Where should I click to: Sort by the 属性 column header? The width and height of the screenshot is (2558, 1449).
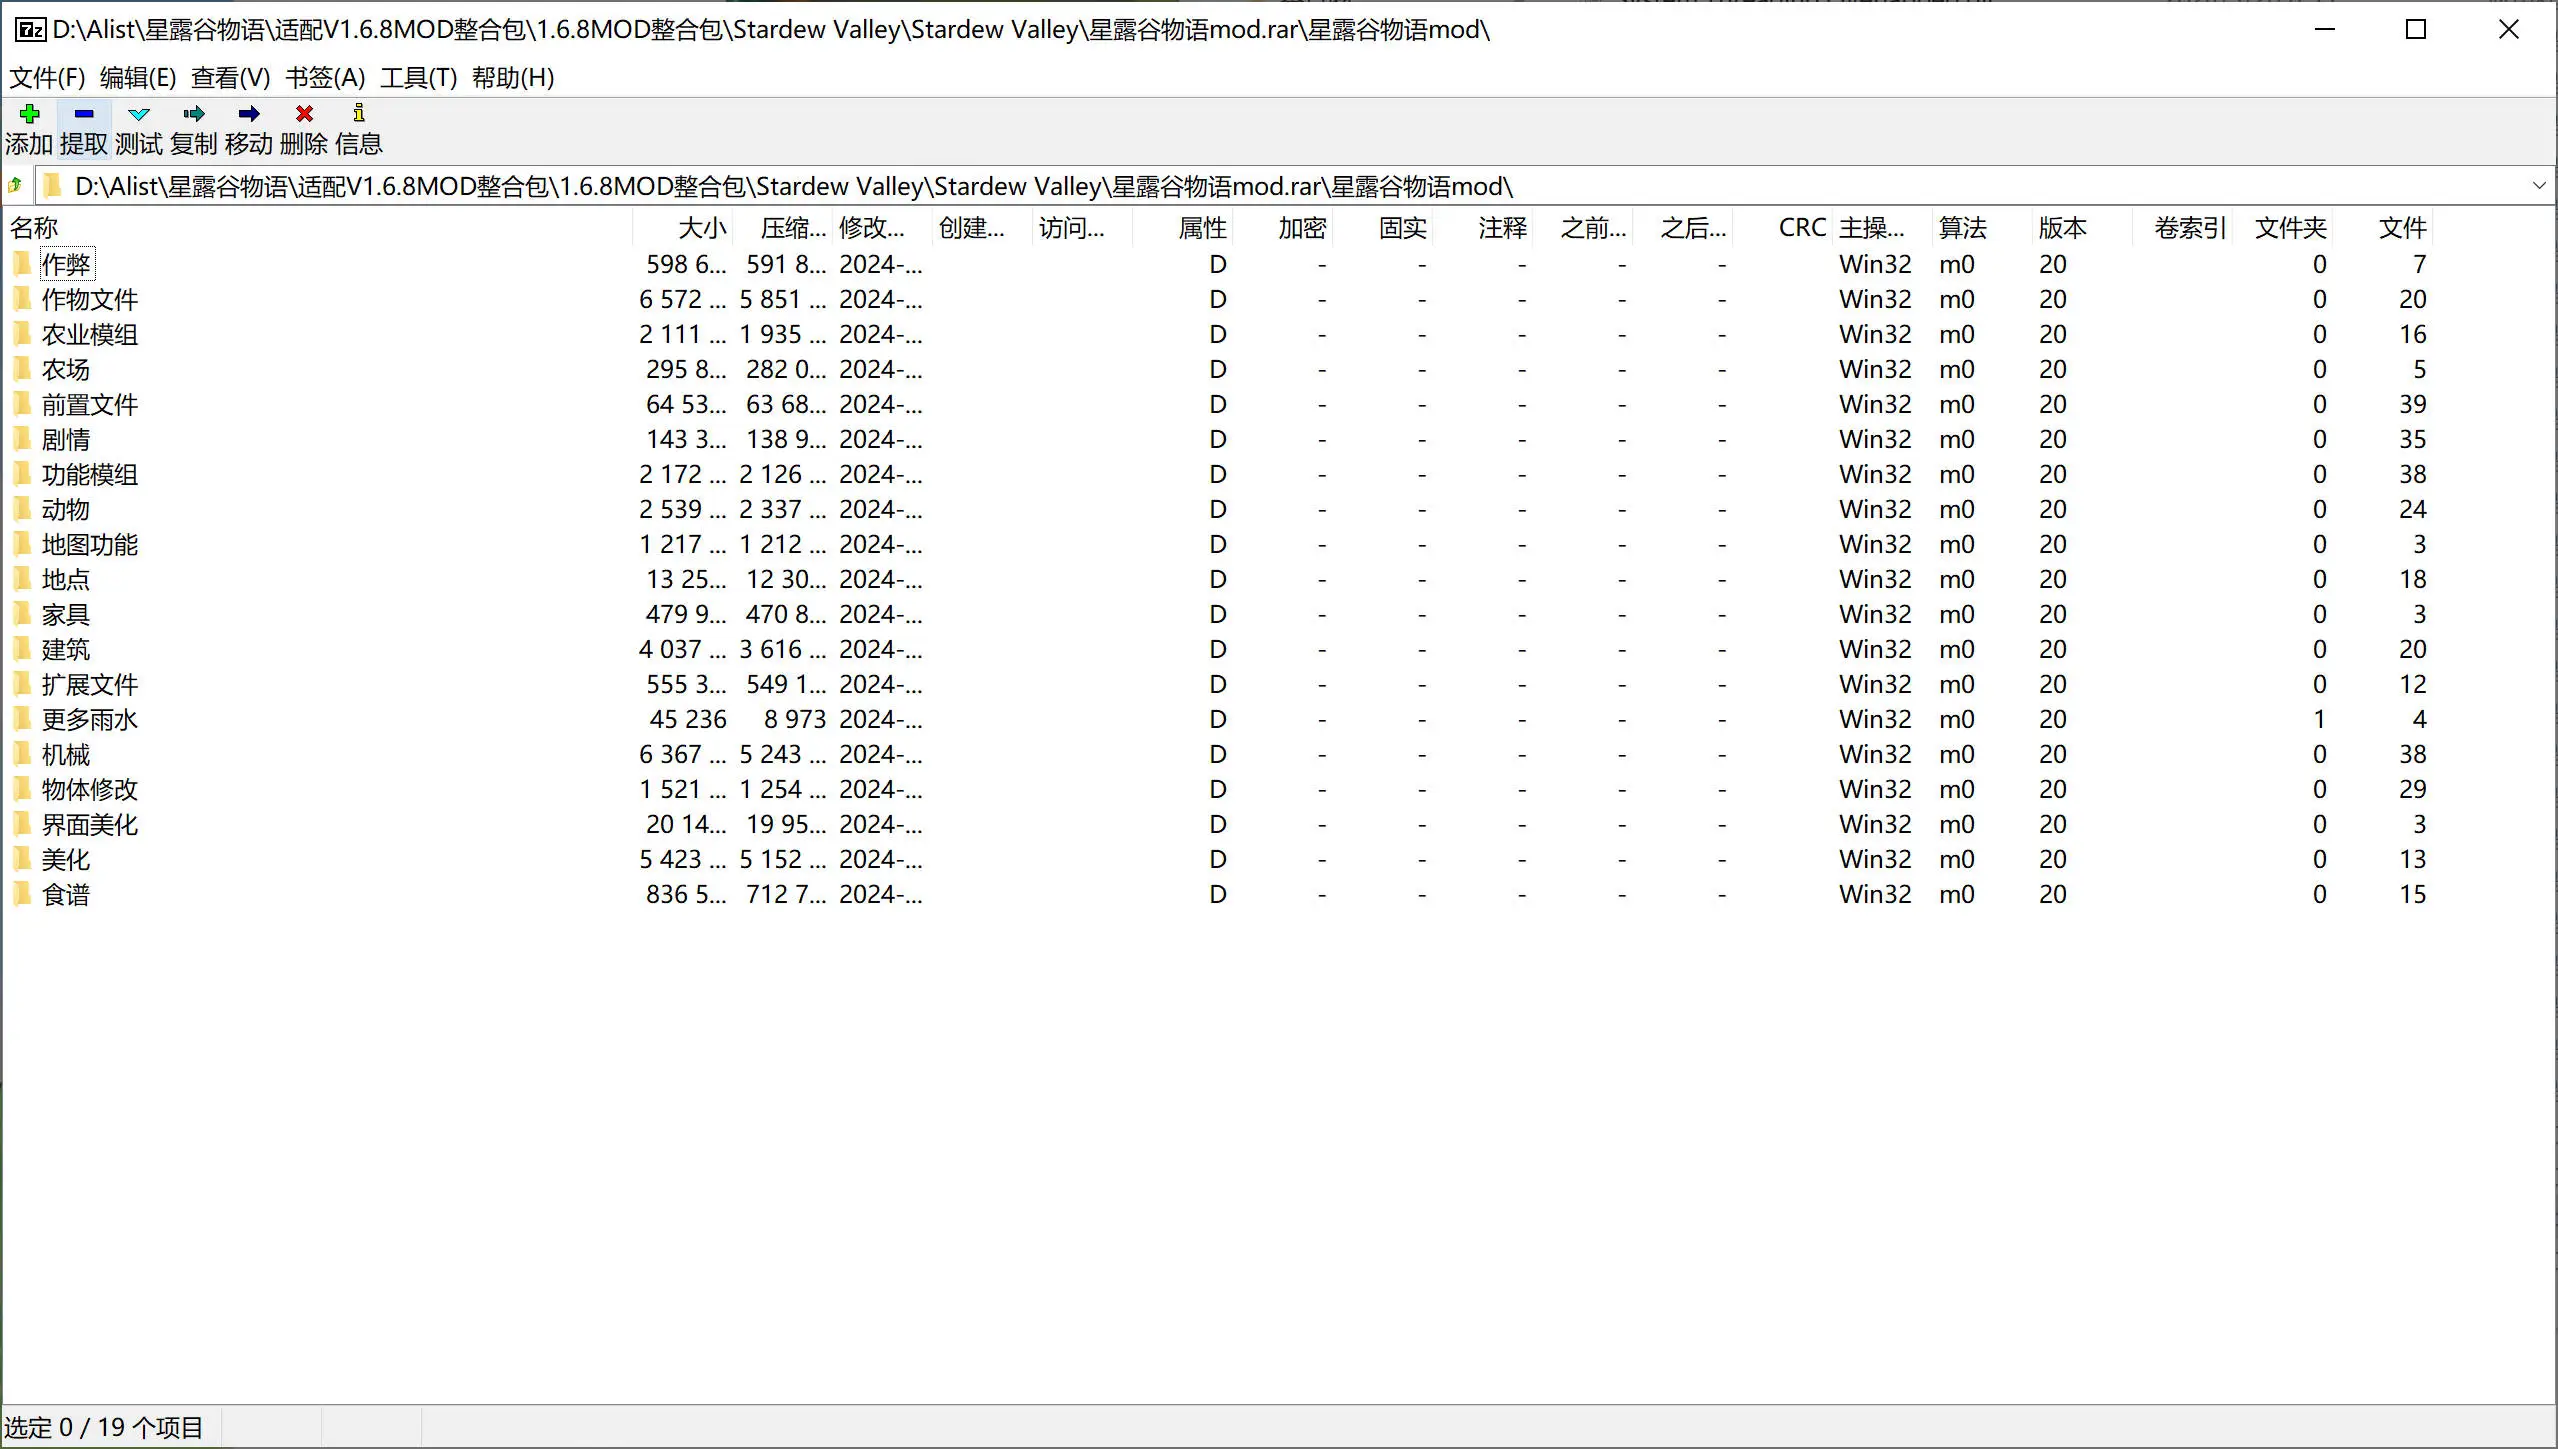point(1183,228)
